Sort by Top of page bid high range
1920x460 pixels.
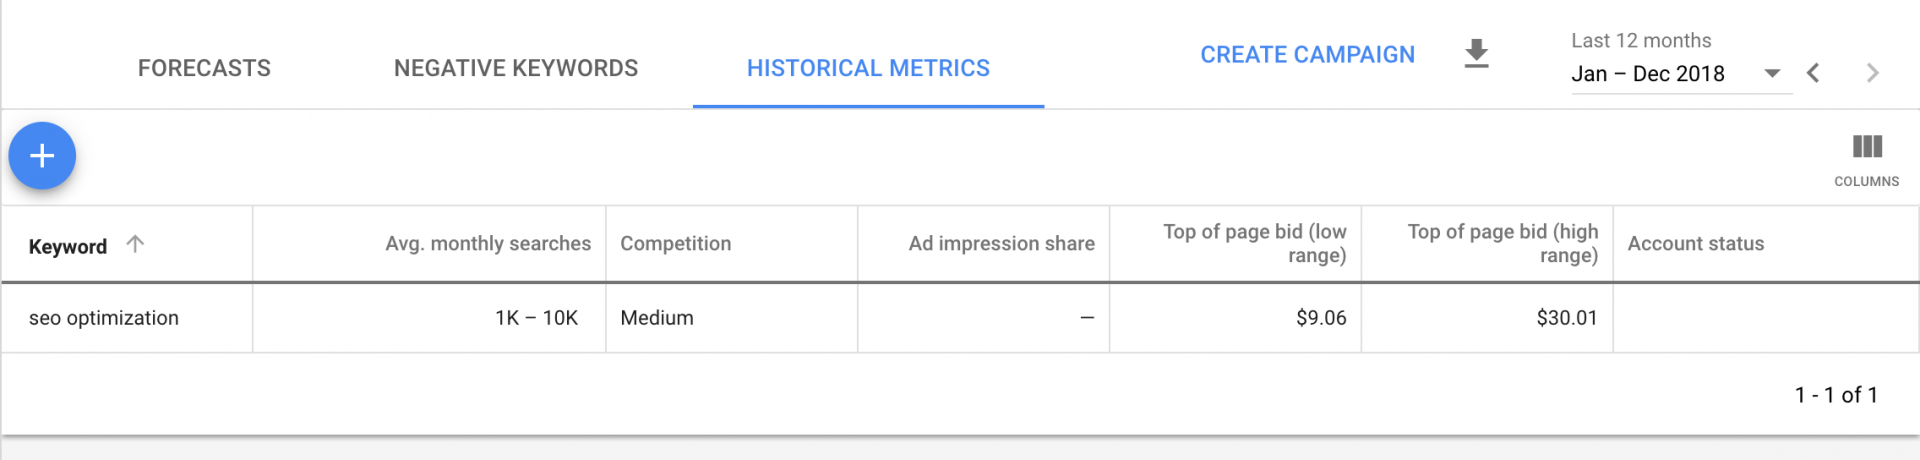1502,243
